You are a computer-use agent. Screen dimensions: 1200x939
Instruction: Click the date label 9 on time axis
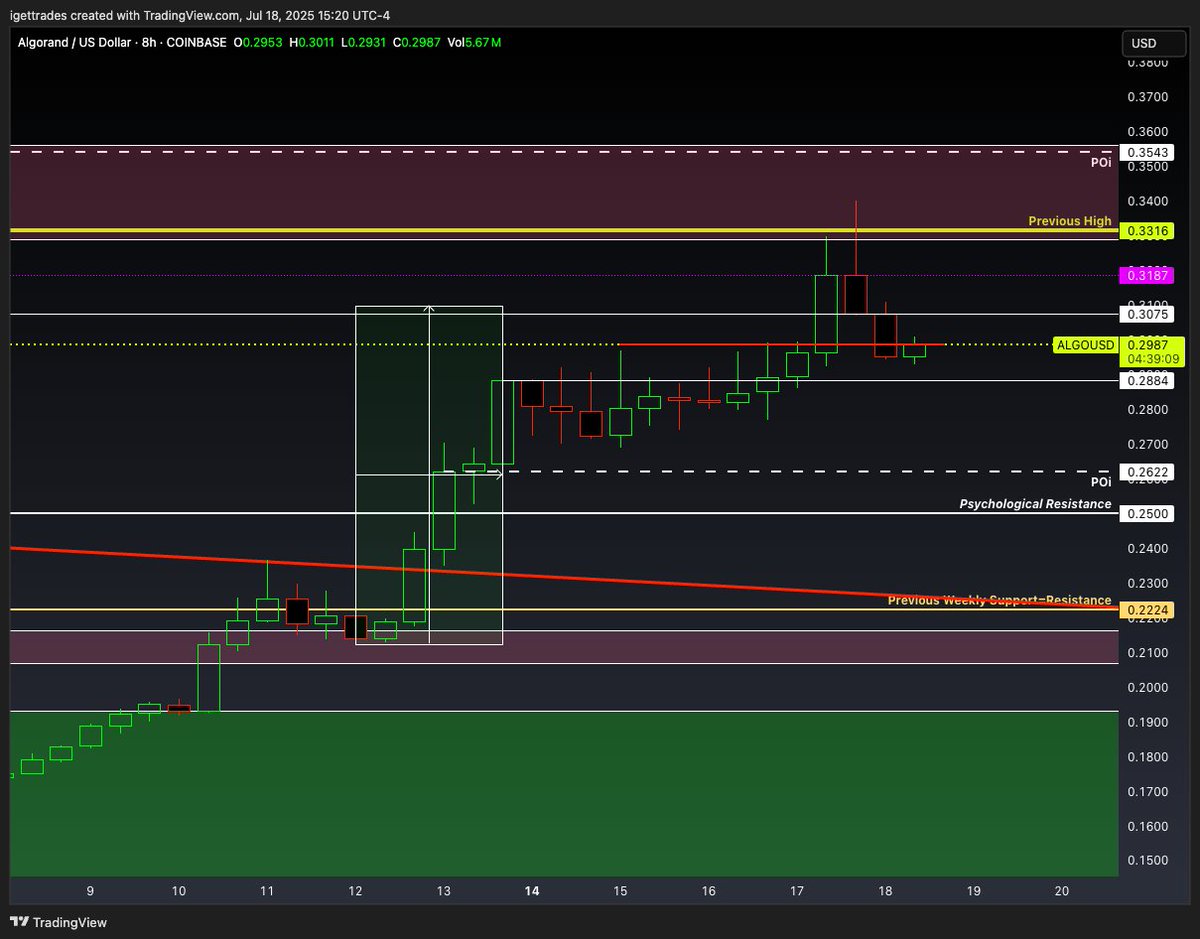point(90,891)
